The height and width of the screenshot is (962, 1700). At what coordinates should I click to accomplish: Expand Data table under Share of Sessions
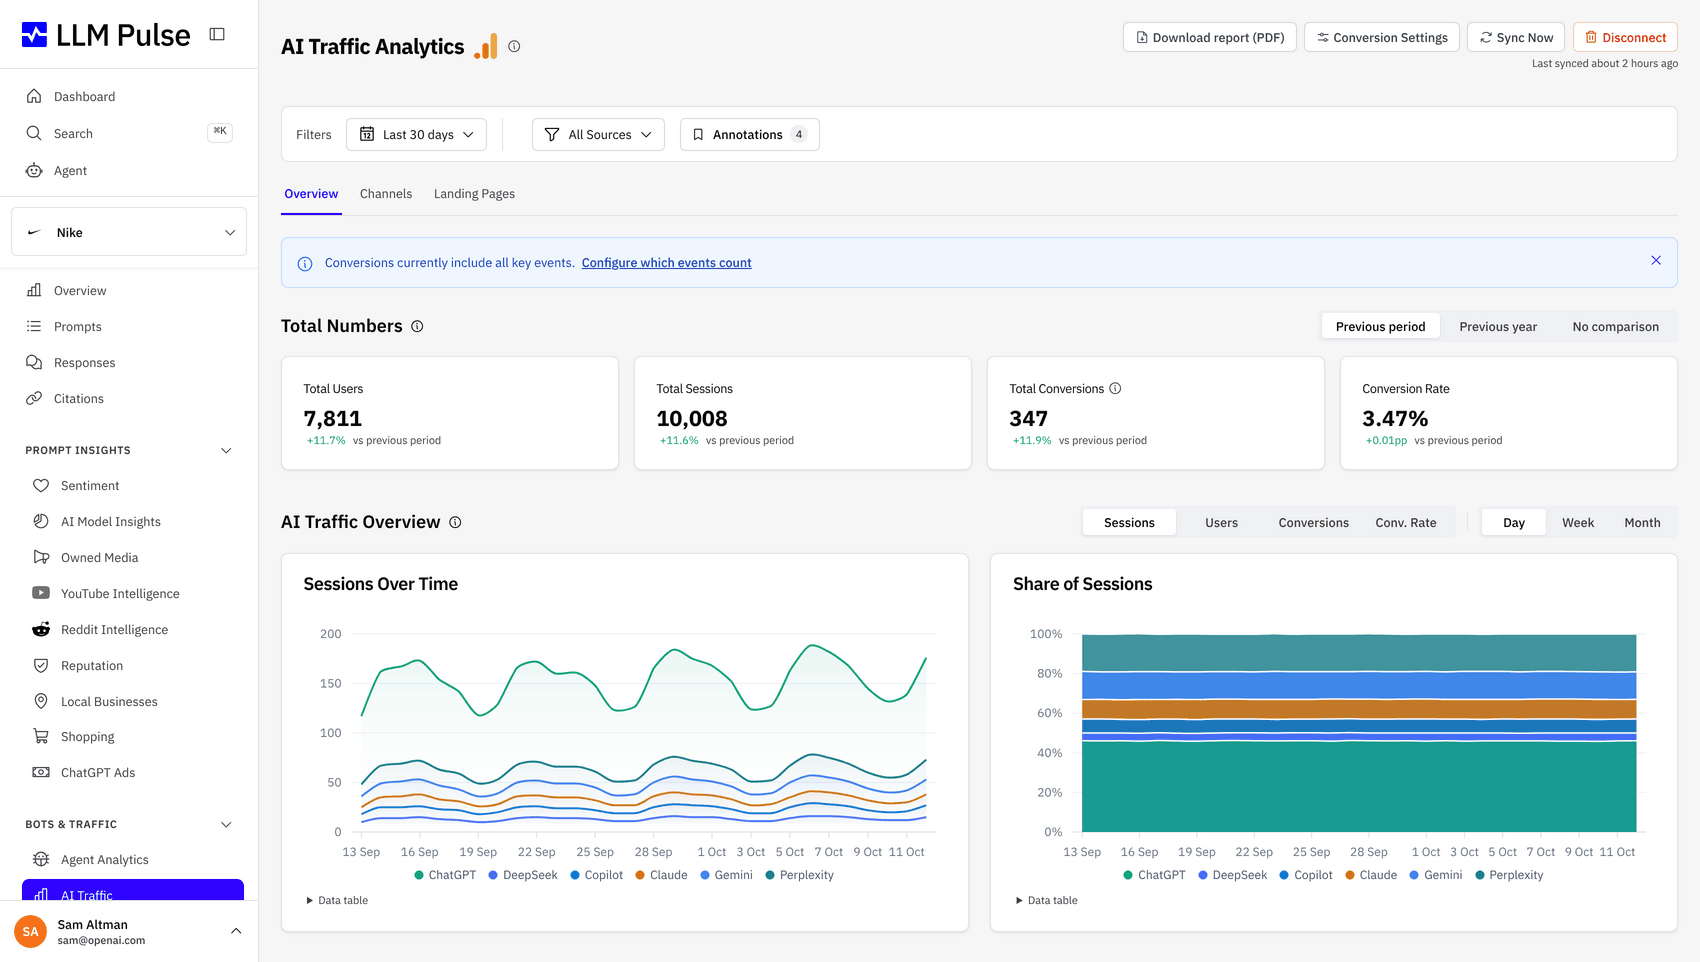[x=1047, y=900]
